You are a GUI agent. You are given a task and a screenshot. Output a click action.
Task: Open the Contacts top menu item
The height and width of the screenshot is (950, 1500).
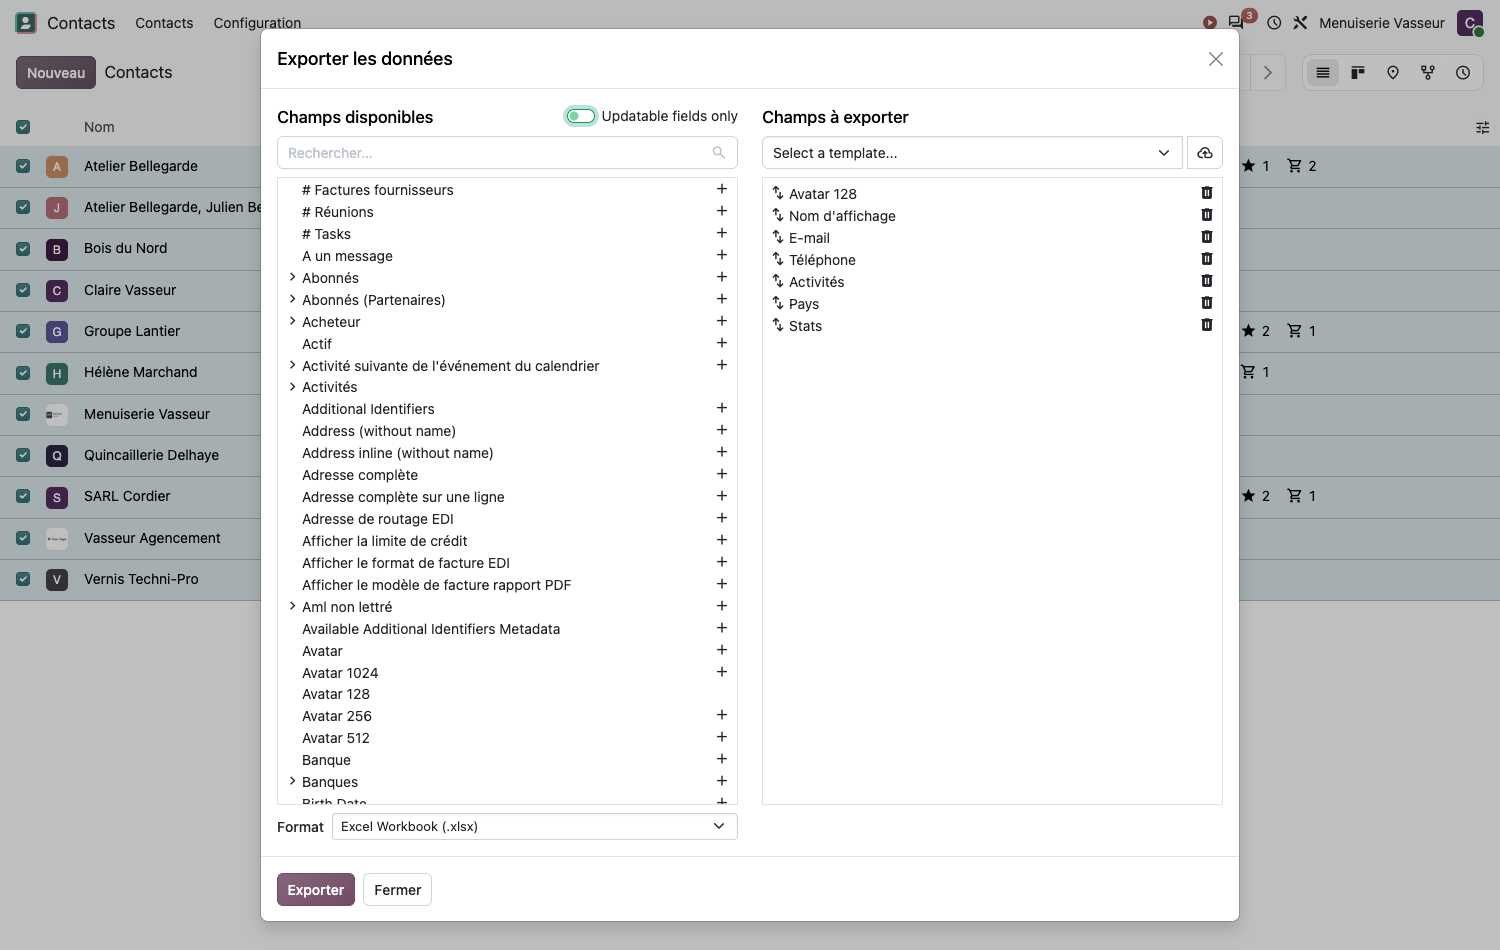[x=164, y=23]
